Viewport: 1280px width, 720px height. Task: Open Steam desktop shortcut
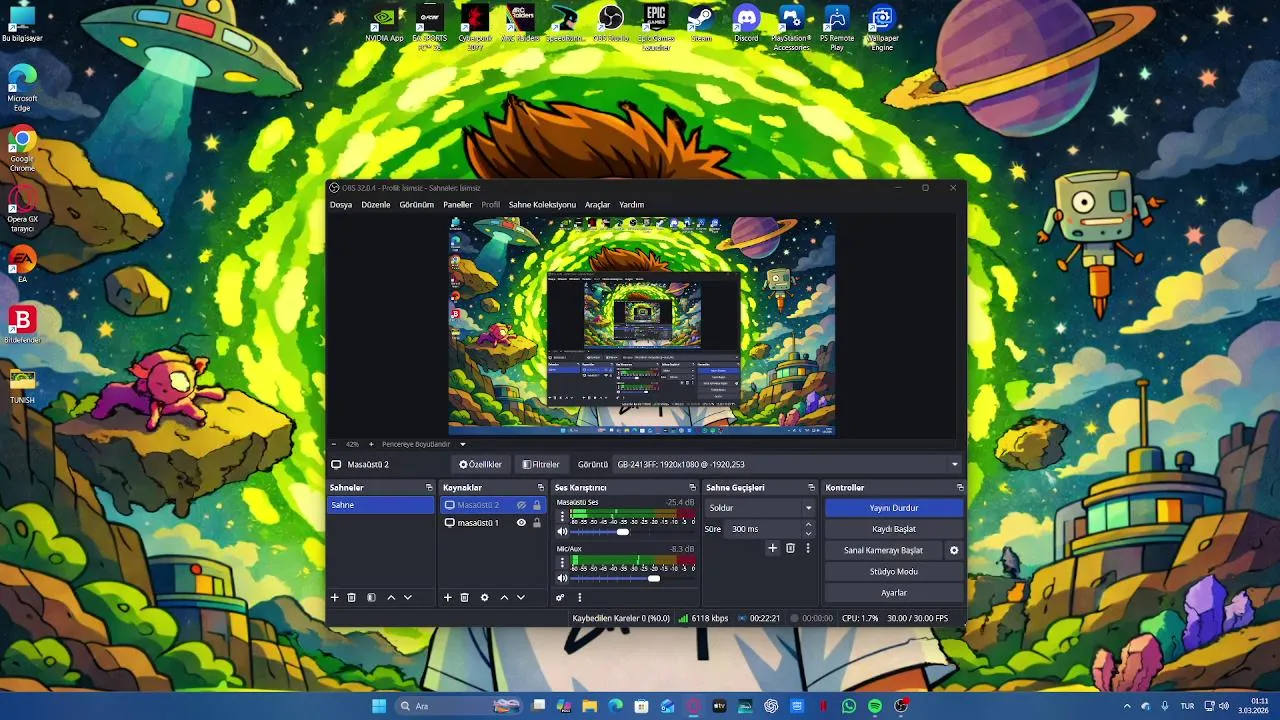701,25
